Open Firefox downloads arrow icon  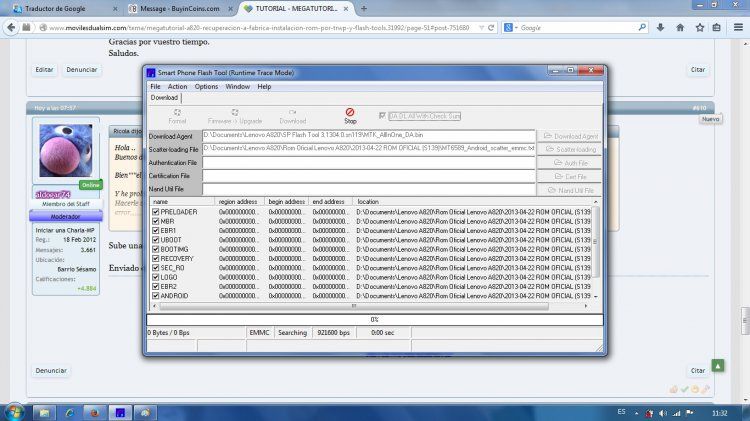pos(660,28)
